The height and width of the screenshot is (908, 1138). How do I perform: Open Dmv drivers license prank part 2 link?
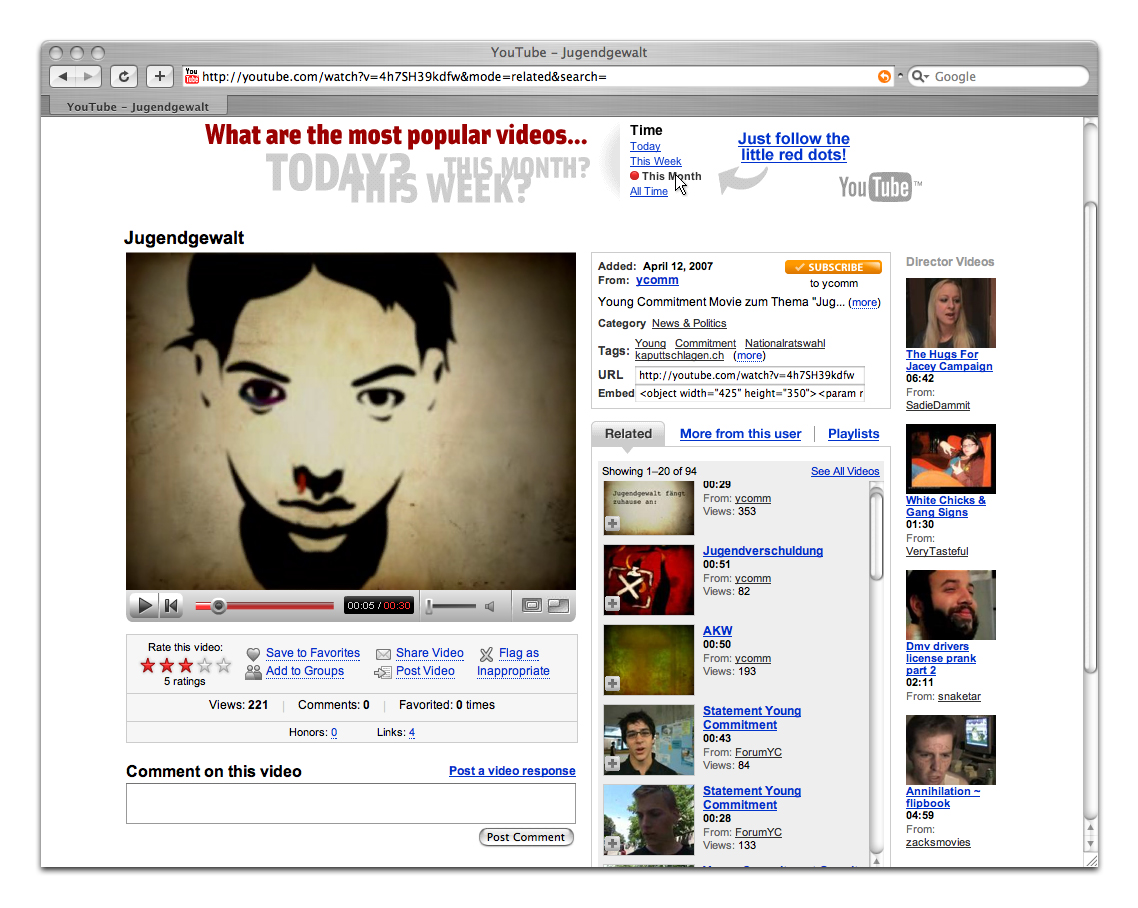click(941, 658)
